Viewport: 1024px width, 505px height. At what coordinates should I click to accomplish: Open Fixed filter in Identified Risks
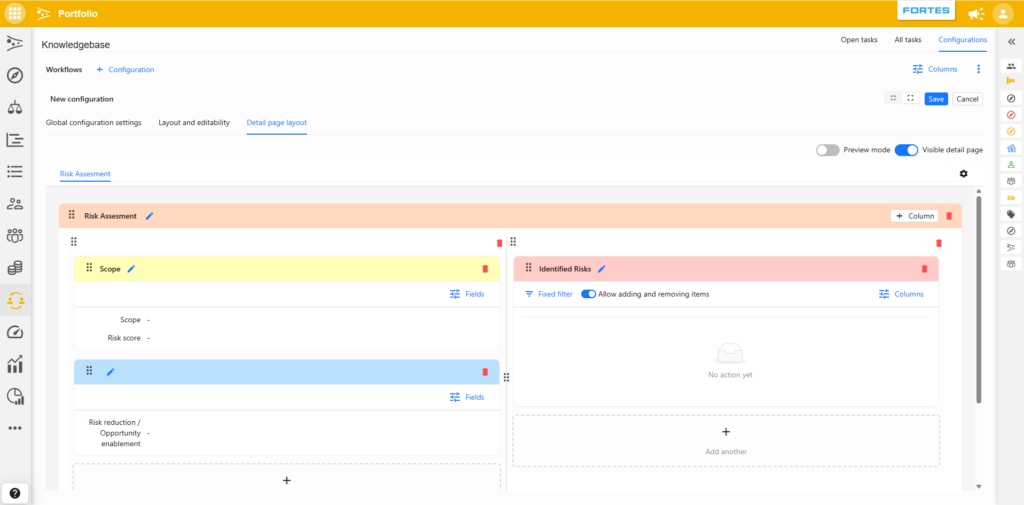(549, 294)
